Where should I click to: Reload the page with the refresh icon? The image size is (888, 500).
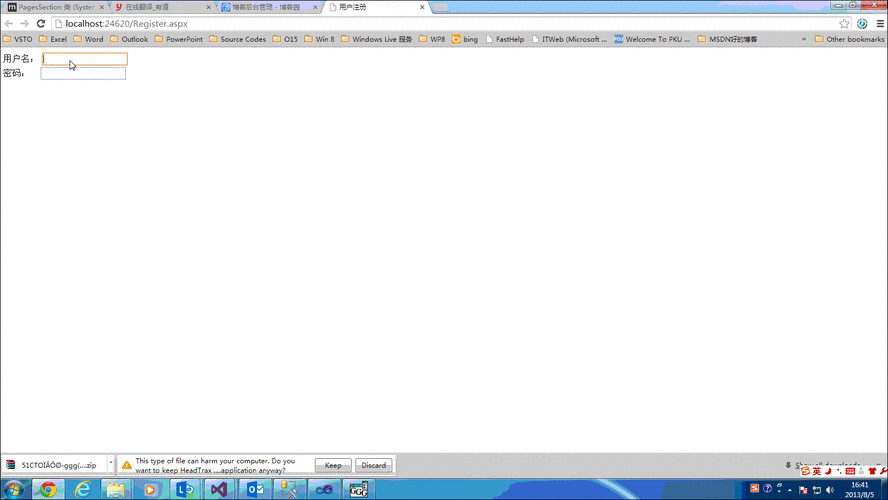click(41, 24)
